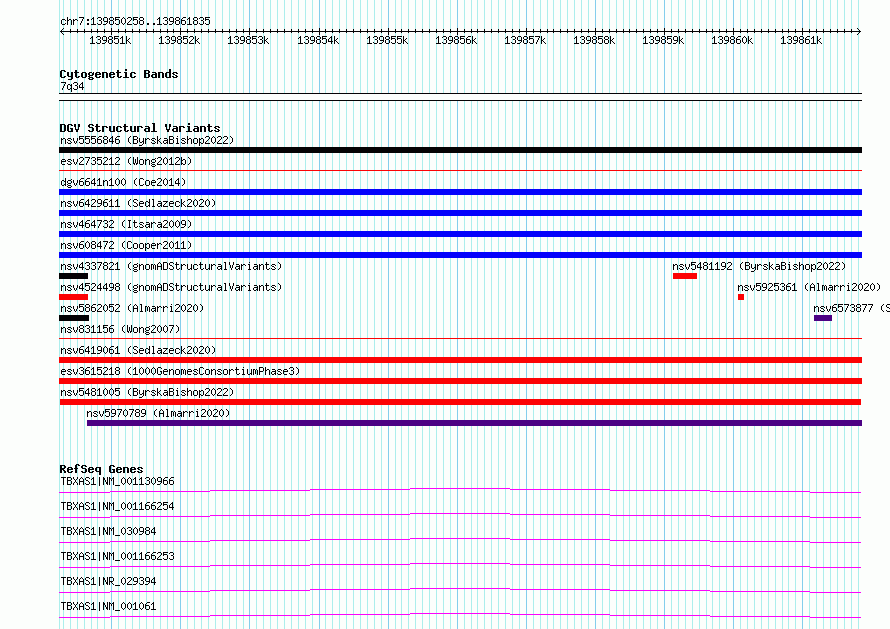Click ruler position 139852k
890x629 pixels.
pyautogui.click(x=179, y=40)
